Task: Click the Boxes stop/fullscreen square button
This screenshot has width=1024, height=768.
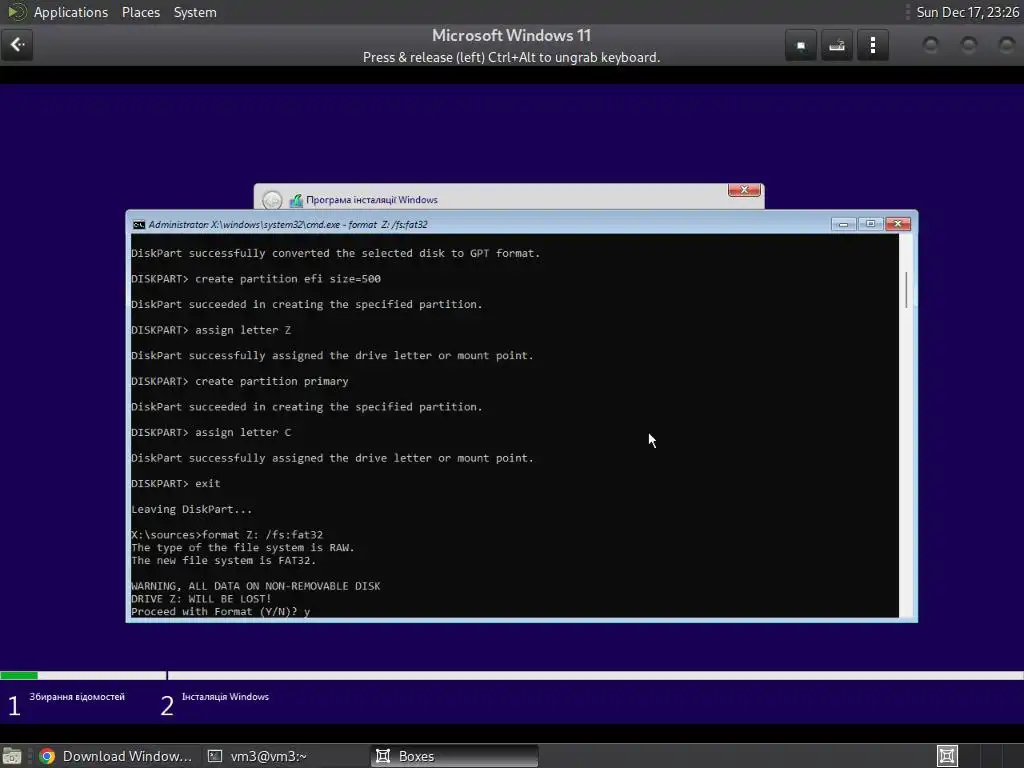Action: (801, 45)
